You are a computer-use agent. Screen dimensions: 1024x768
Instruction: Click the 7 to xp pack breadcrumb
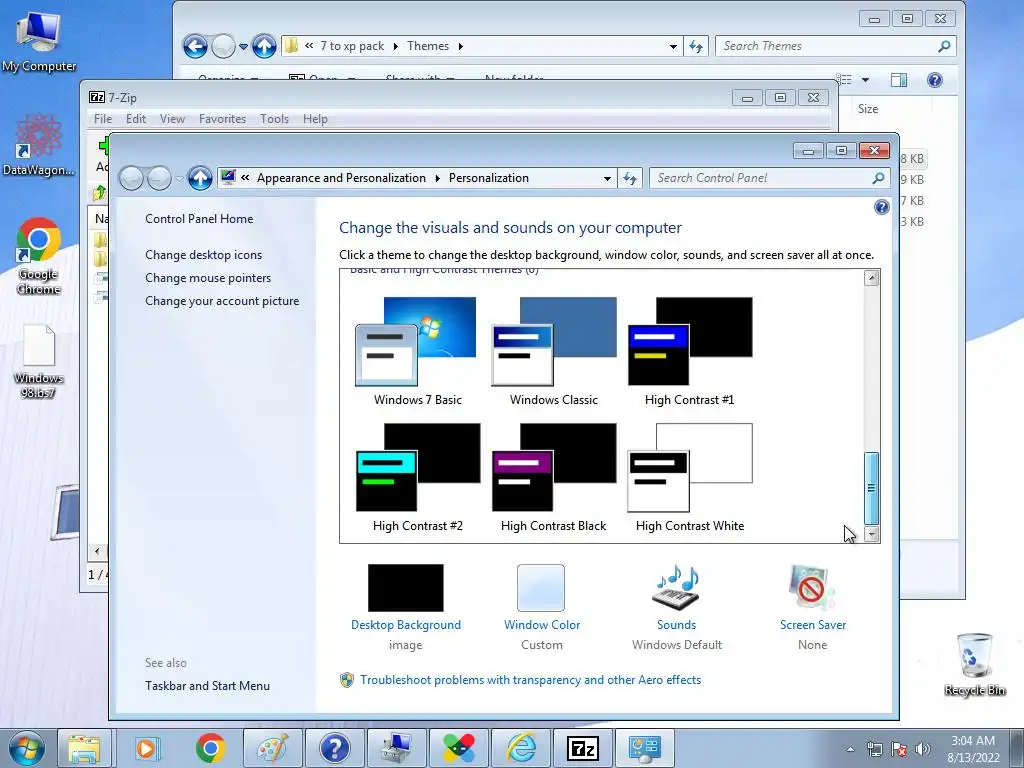coord(352,46)
